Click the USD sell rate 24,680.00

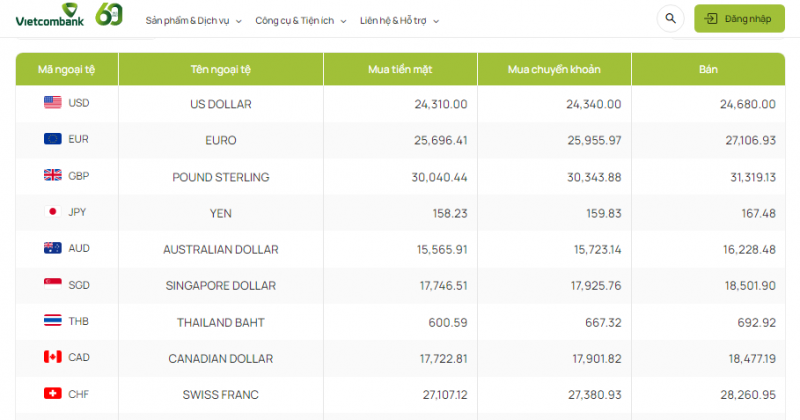(748, 104)
